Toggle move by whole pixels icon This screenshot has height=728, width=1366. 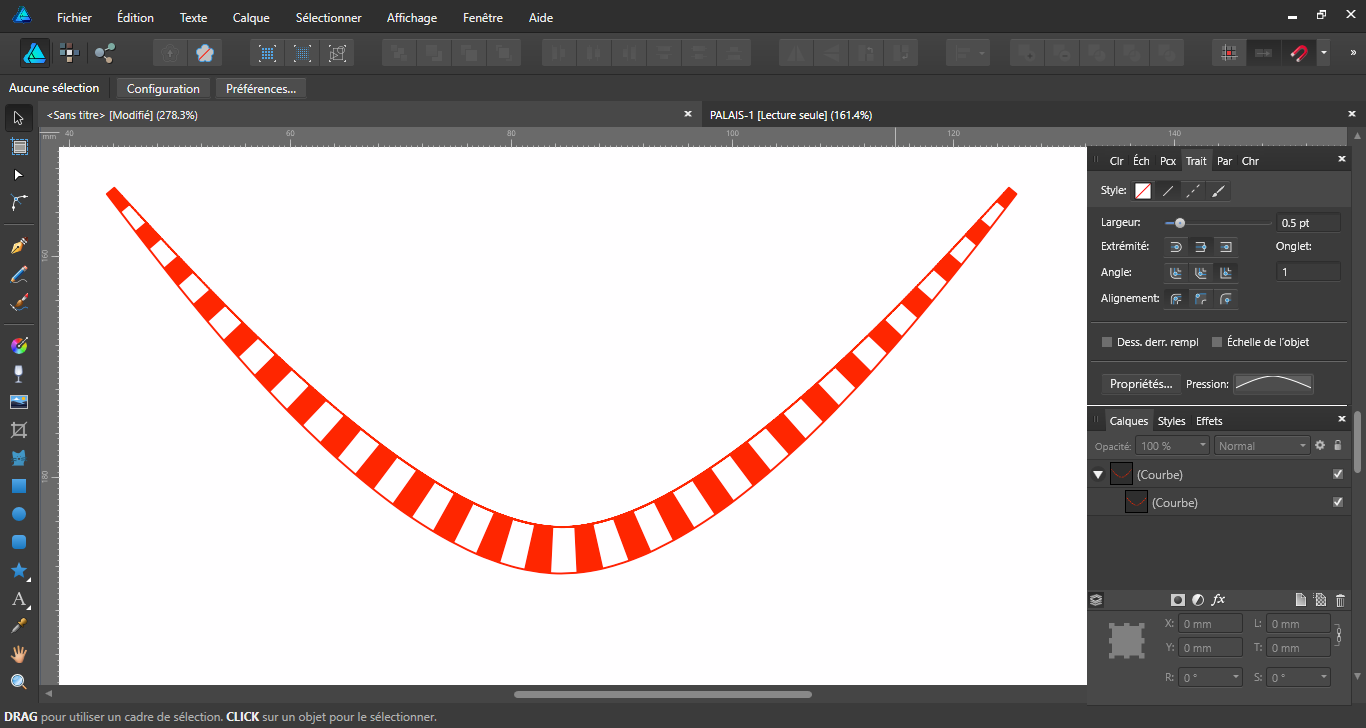tap(1264, 52)
